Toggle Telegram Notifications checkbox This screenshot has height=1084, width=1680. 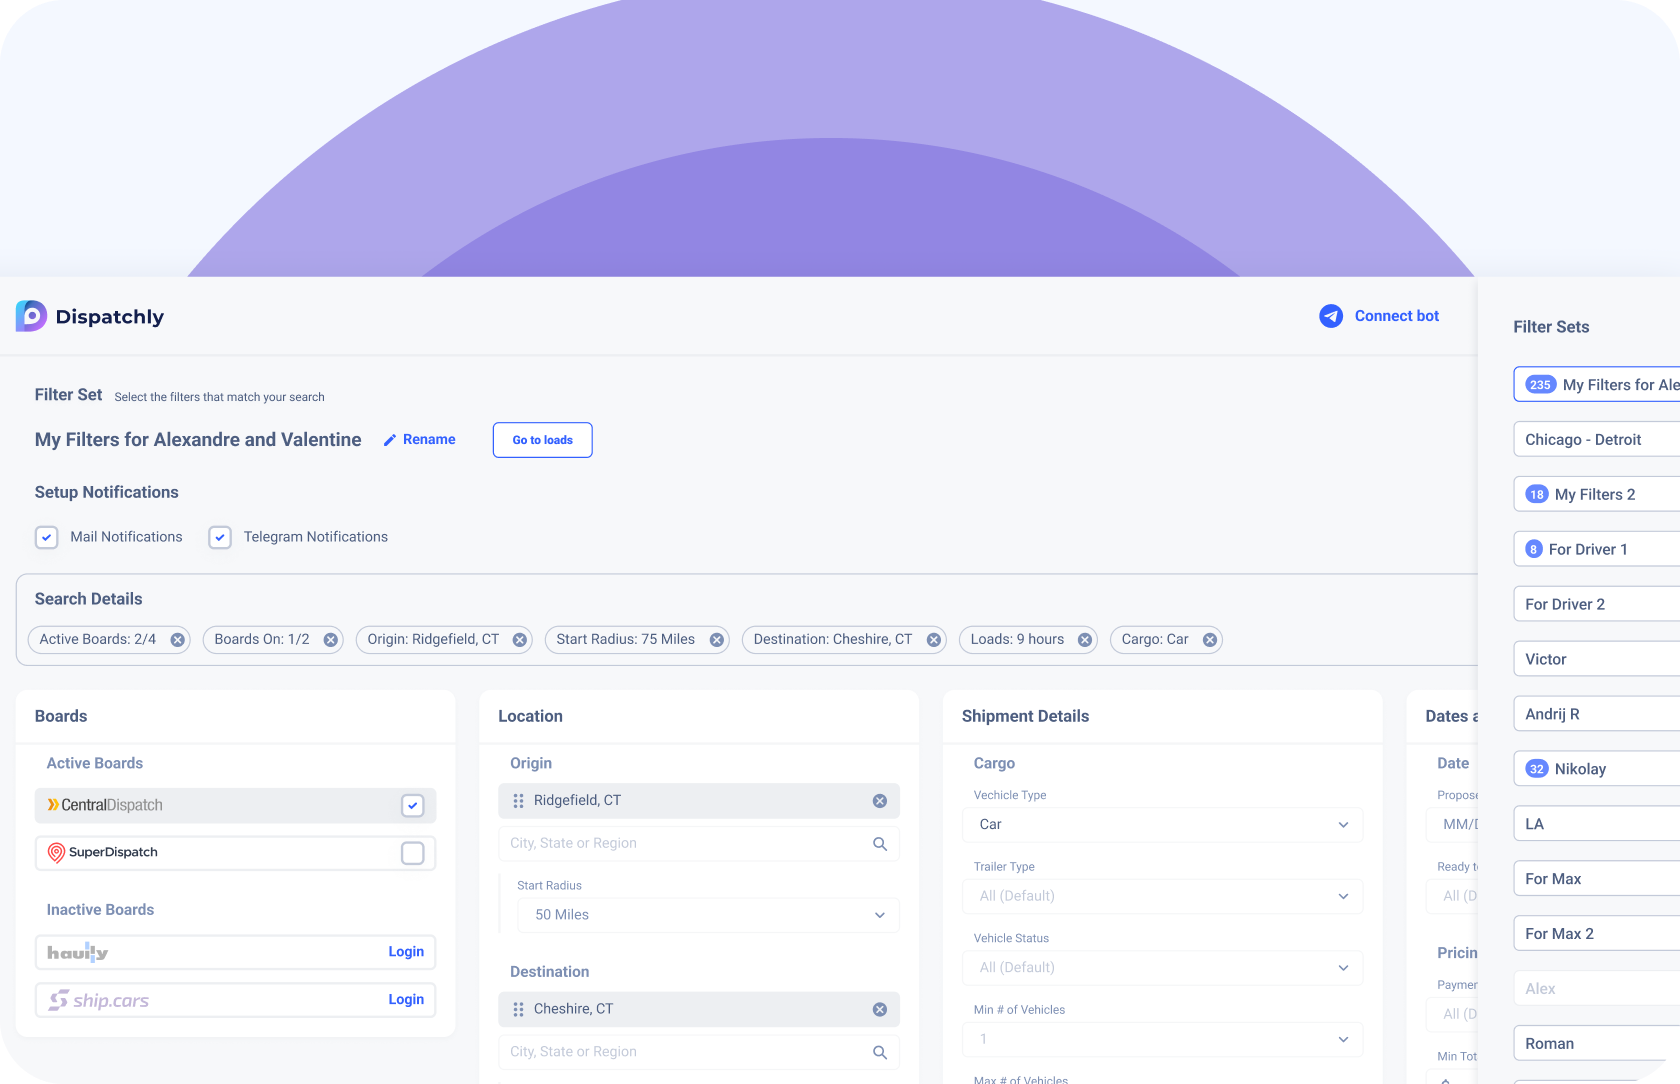220,537
